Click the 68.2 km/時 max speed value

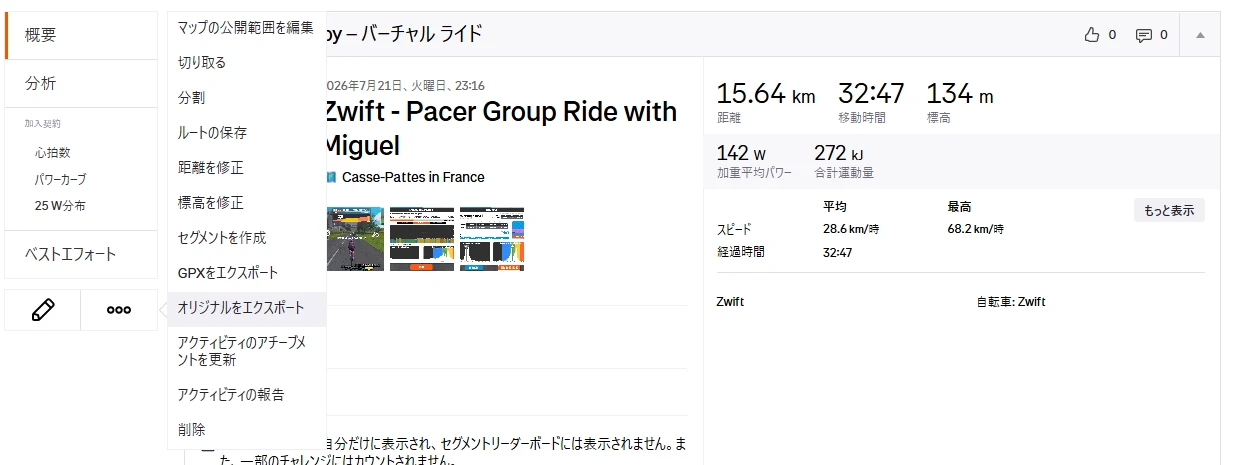tap(976, 229)
